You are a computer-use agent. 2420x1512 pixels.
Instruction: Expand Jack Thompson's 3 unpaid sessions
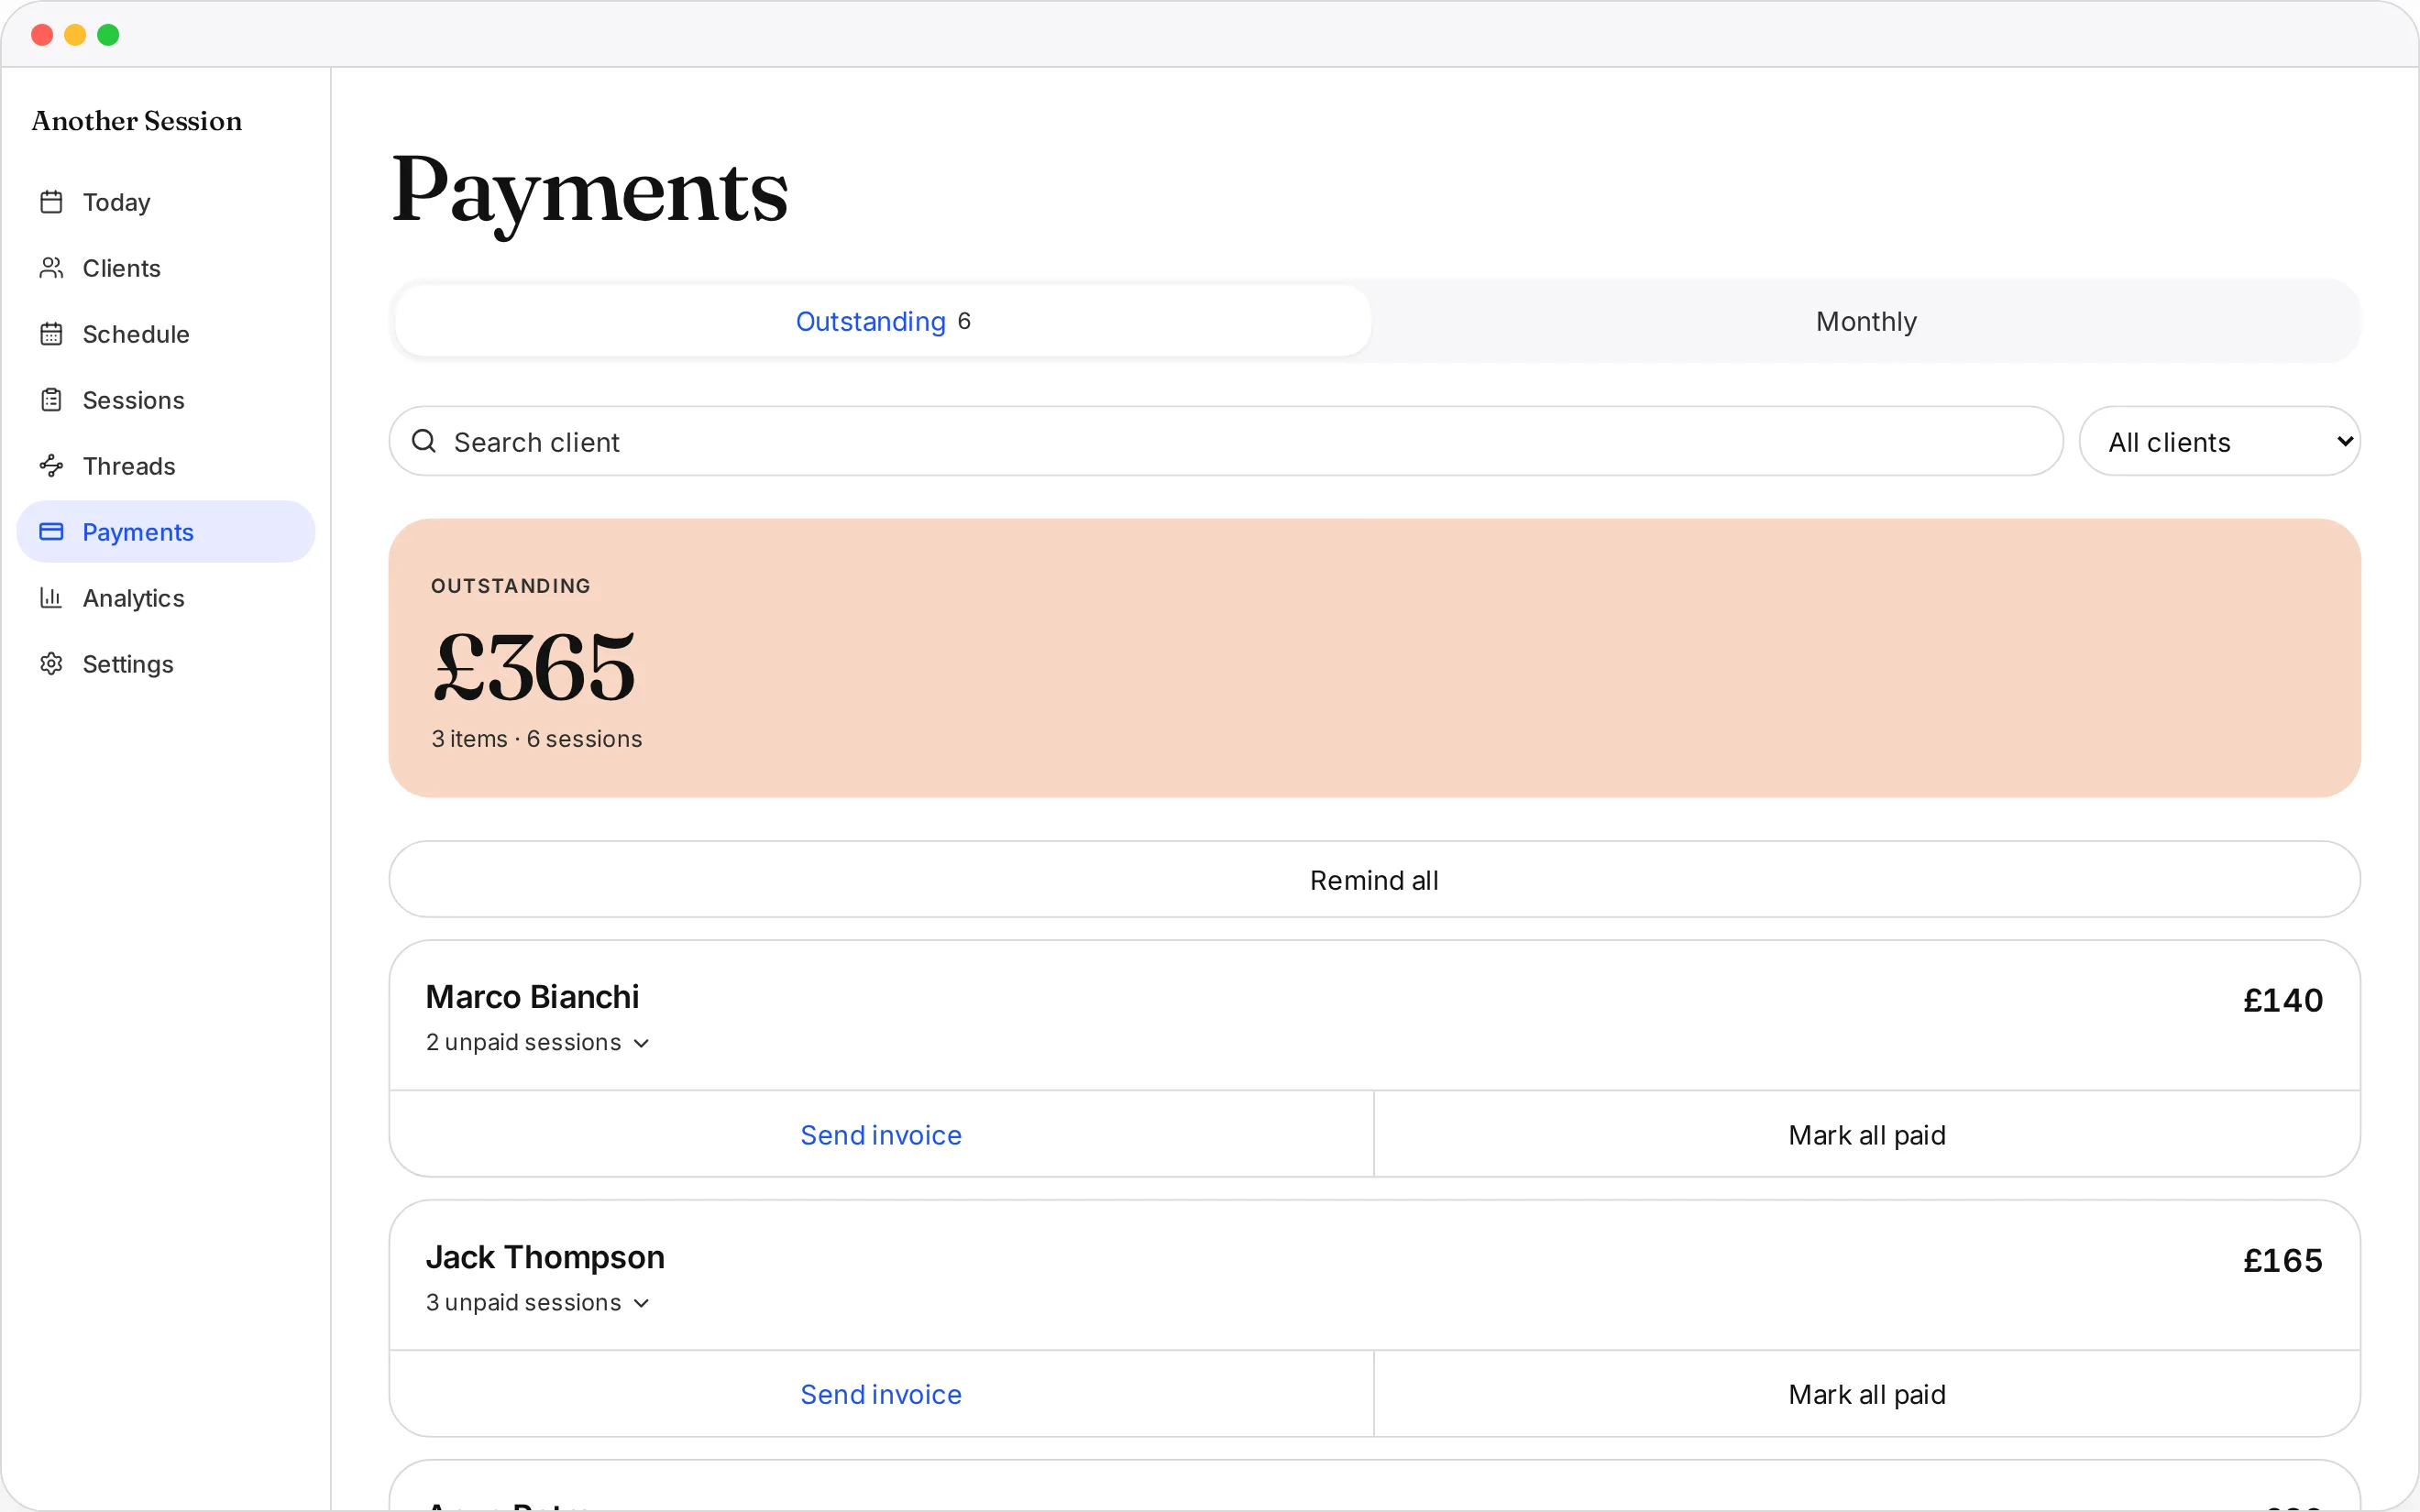coord(538,1303)
